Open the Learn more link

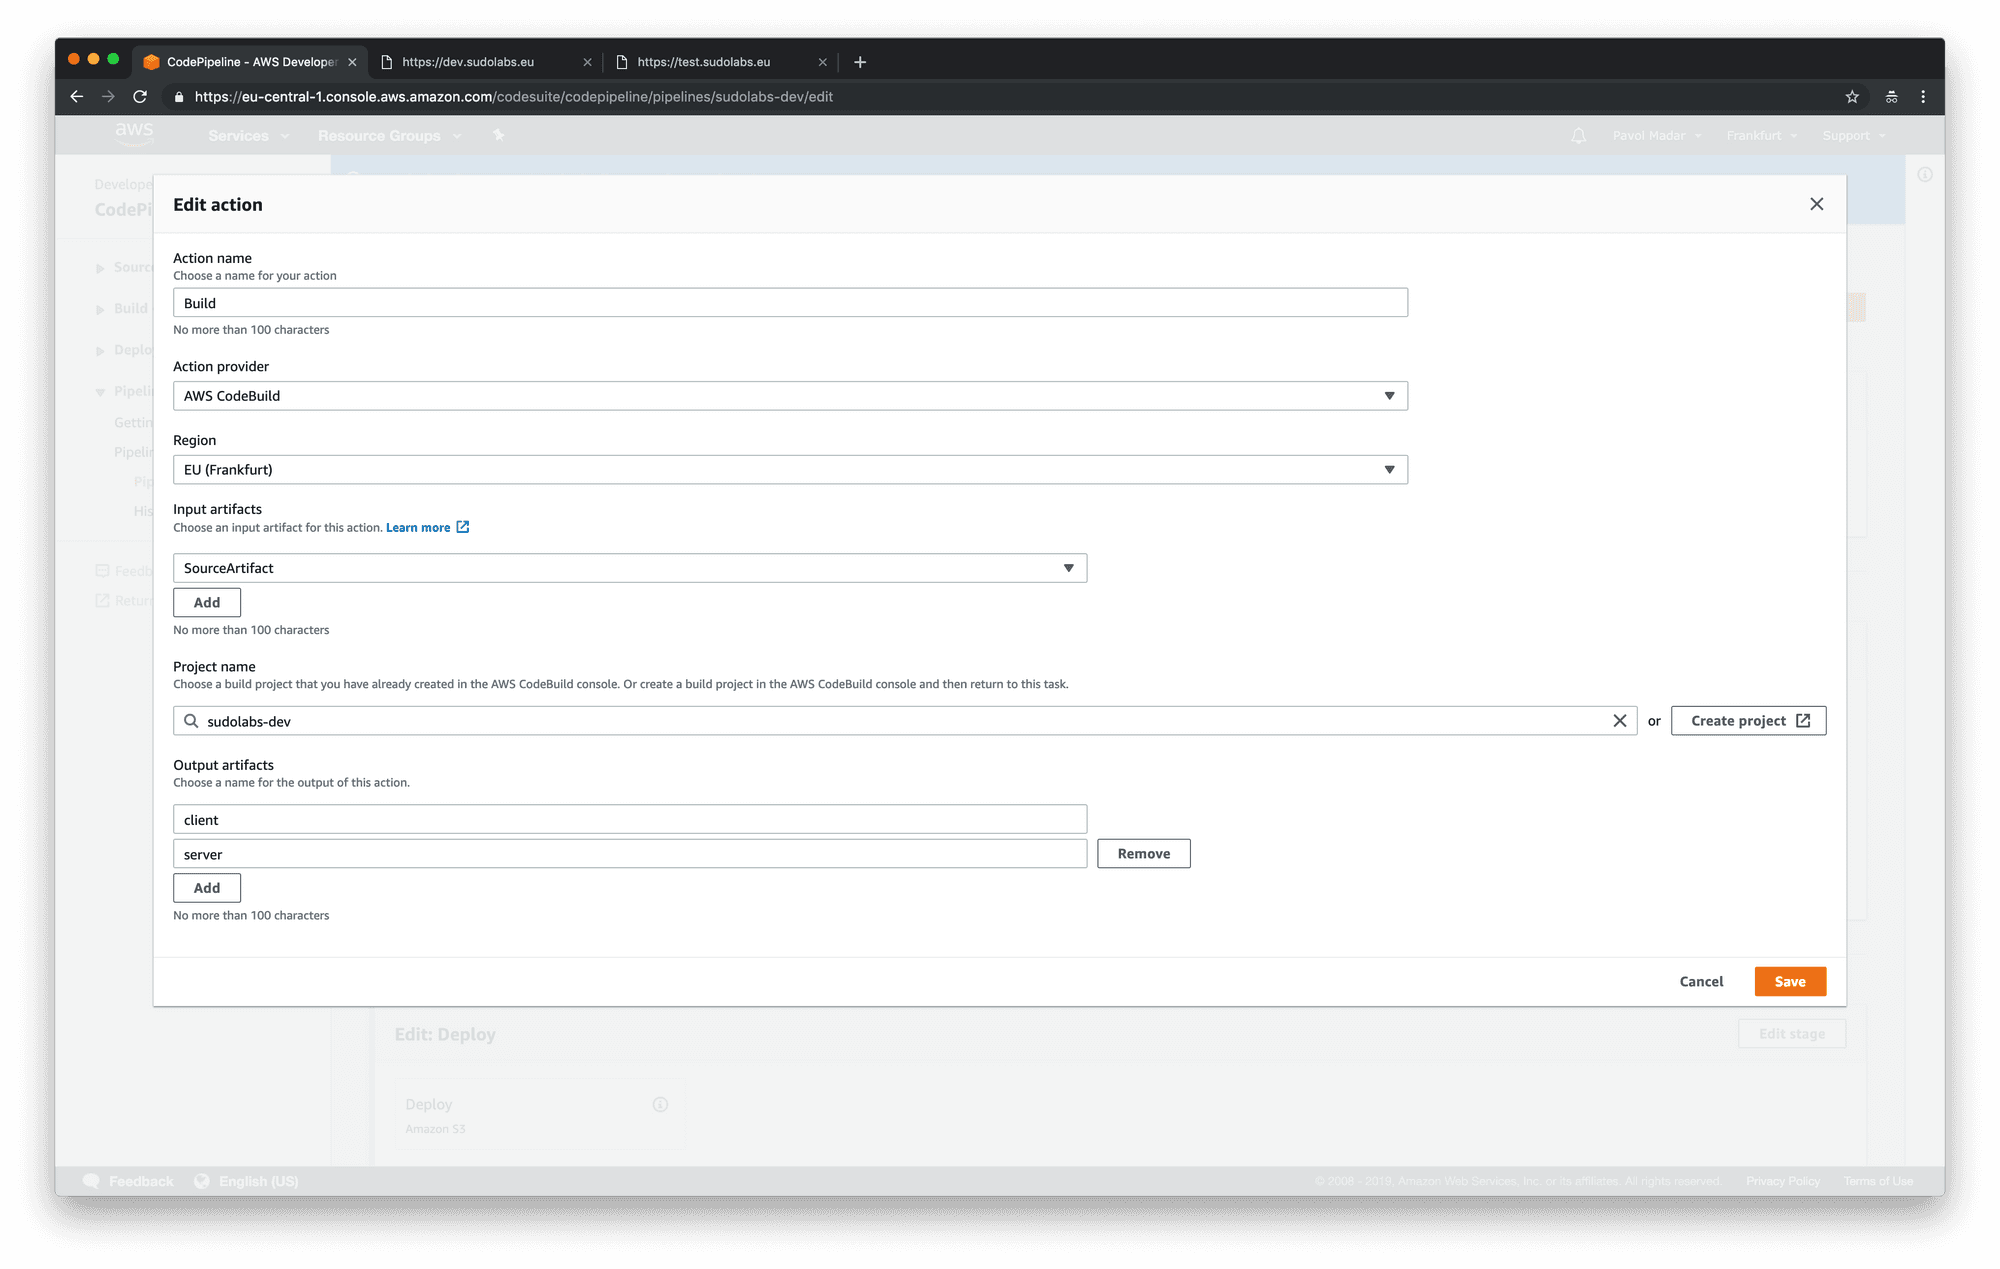pos(427,527)
